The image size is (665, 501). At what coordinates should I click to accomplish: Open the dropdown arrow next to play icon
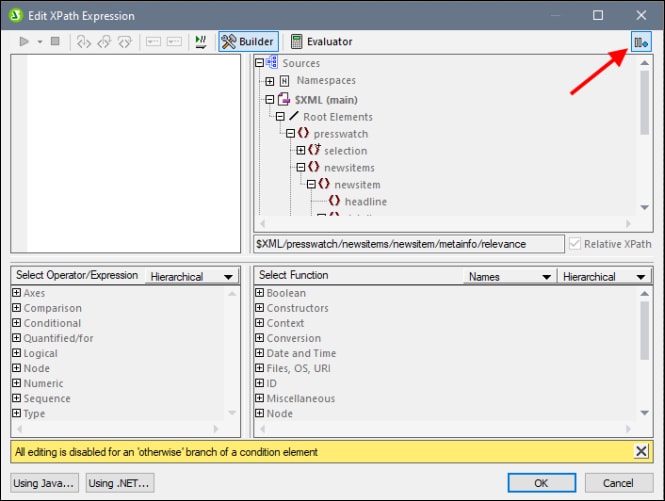pos(40,42)
